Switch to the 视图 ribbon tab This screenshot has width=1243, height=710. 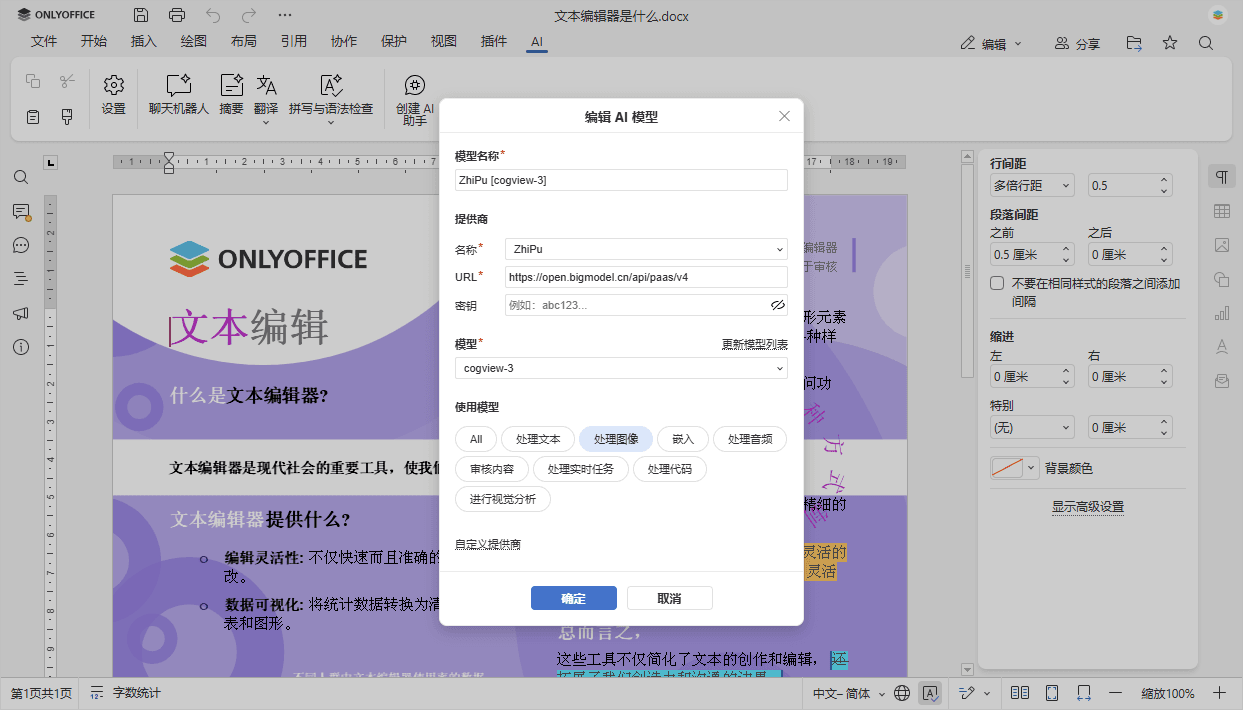pyautogui.click(x=443, y=41)
